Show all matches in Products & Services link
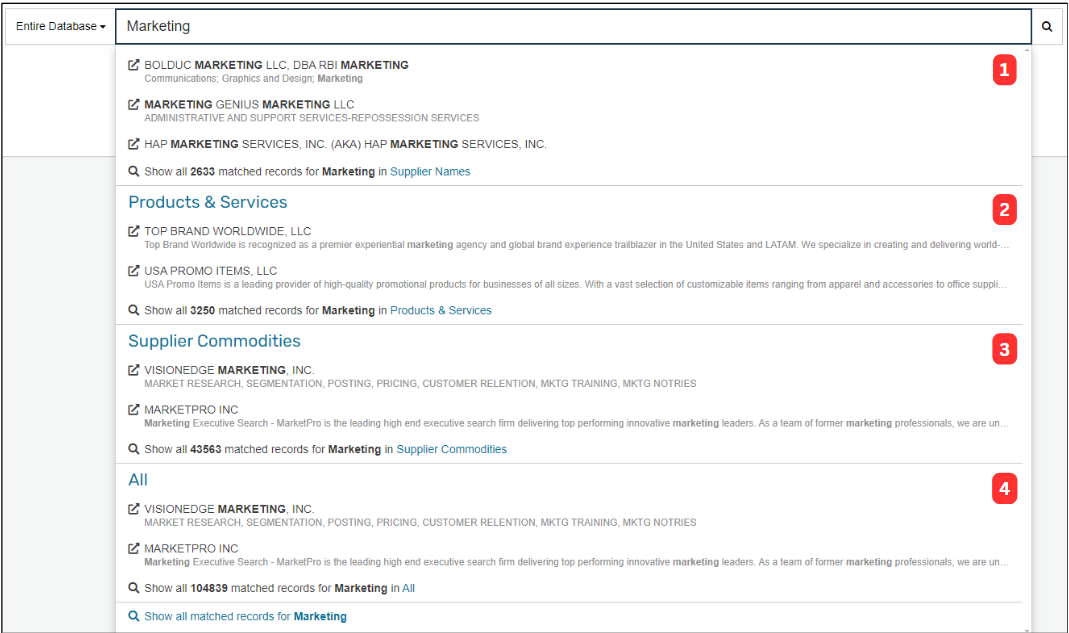The height and width of the screenshot is (633, 1069). tap(440, 310)
